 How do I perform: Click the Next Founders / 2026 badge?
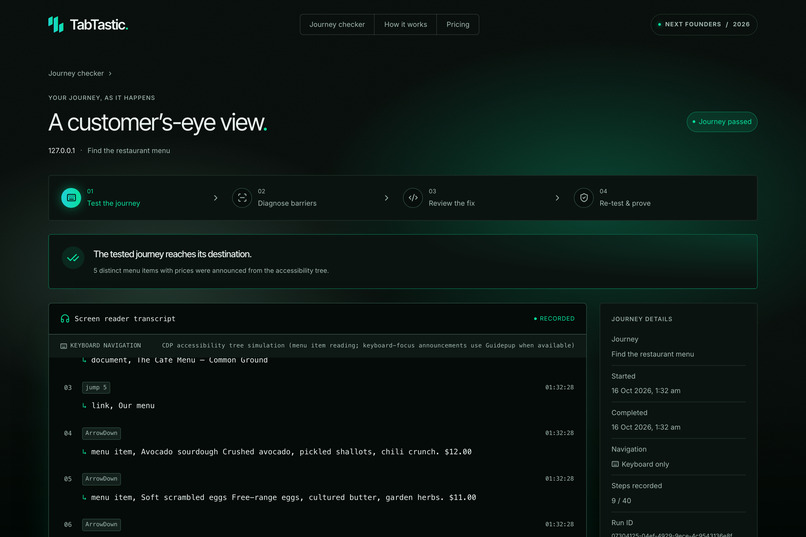tap(704, 24)
